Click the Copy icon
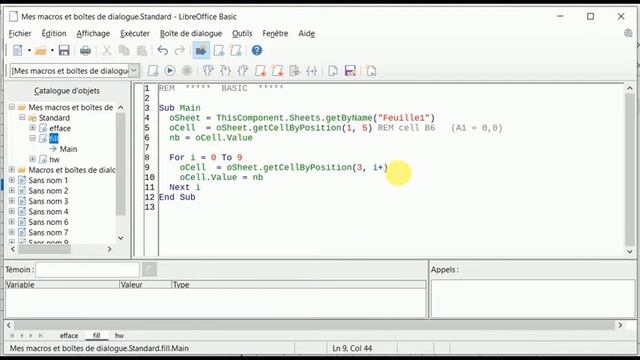 click(124, 51)
